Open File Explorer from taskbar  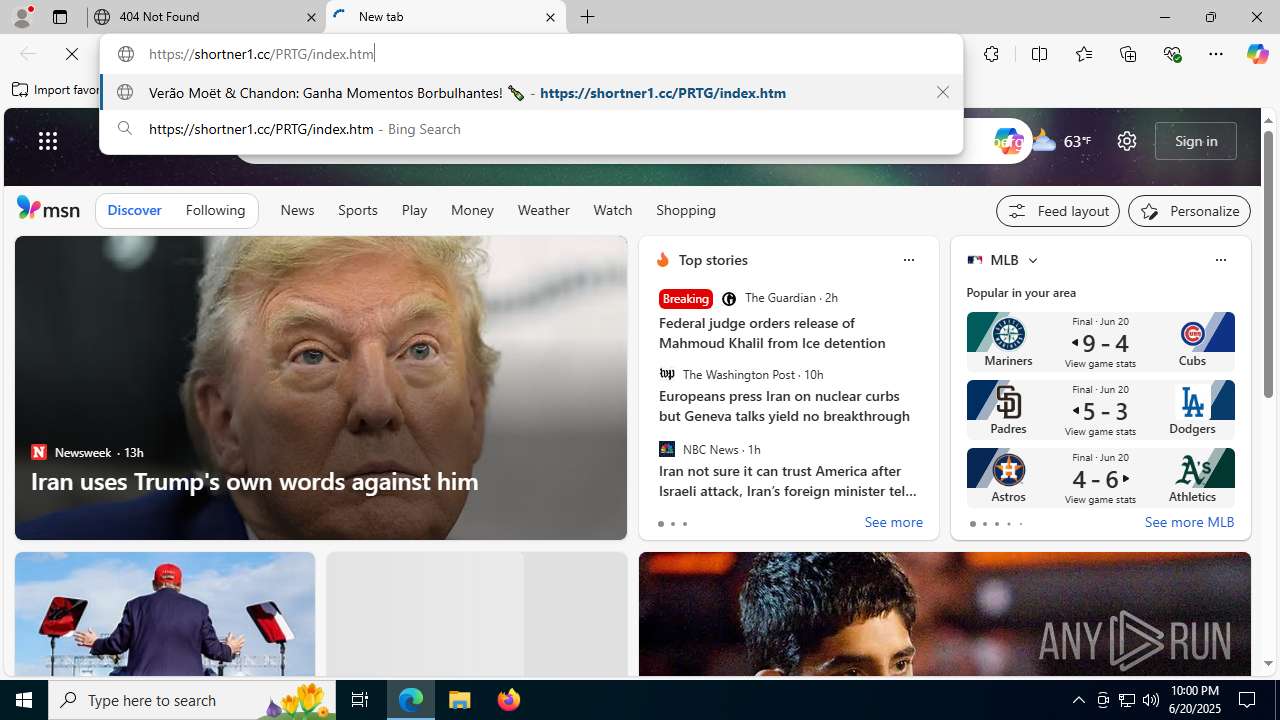click(x=460, y=700)
